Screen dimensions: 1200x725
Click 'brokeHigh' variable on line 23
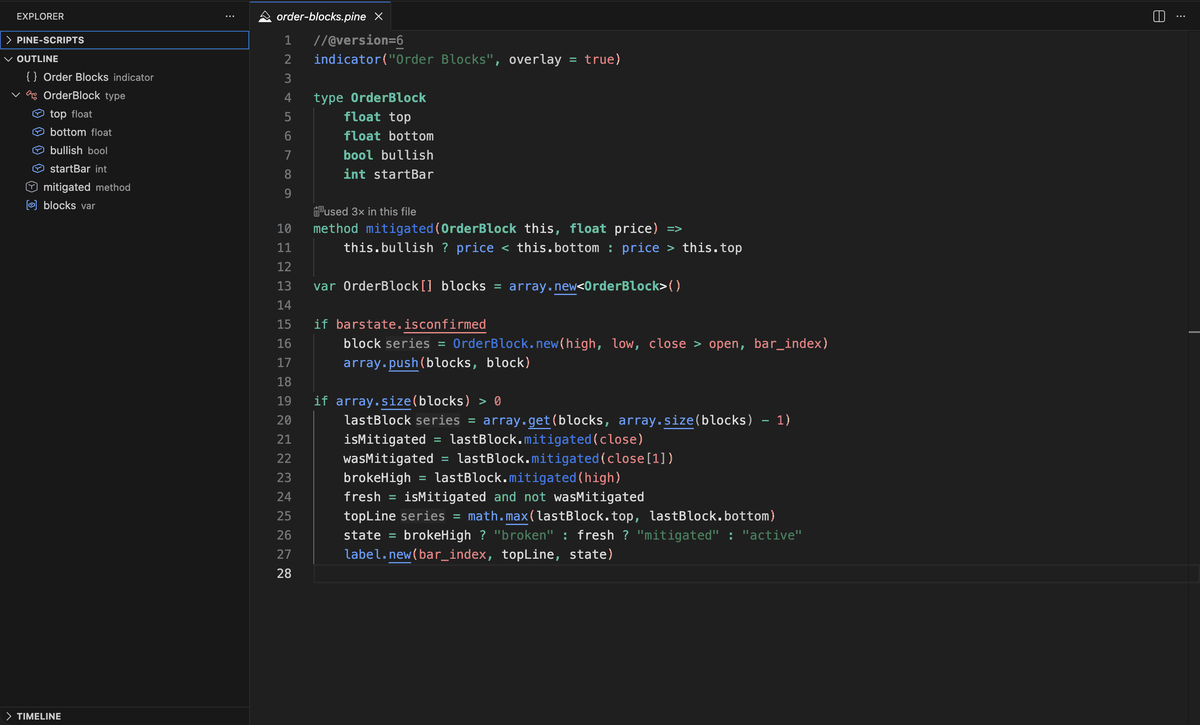377,477
